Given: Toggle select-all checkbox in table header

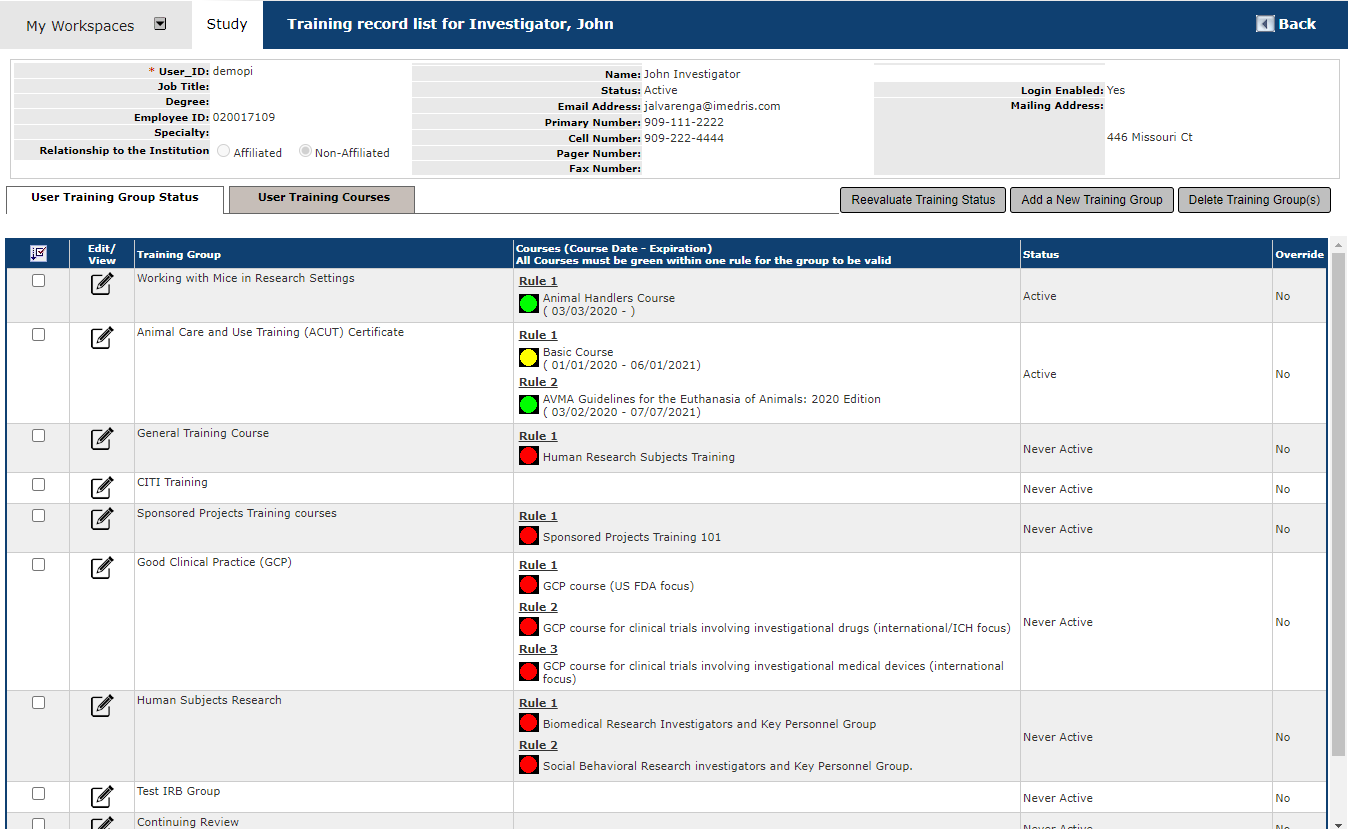Looking at the screenshot, I should coord(39,254).
